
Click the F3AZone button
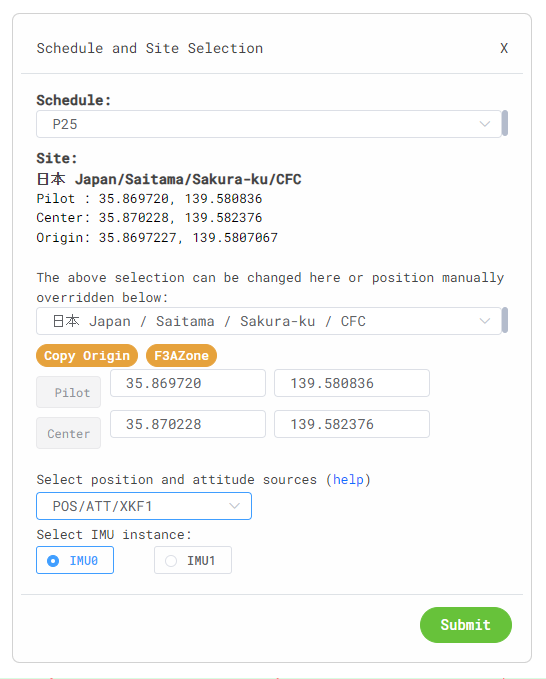[x=181, y=356]
